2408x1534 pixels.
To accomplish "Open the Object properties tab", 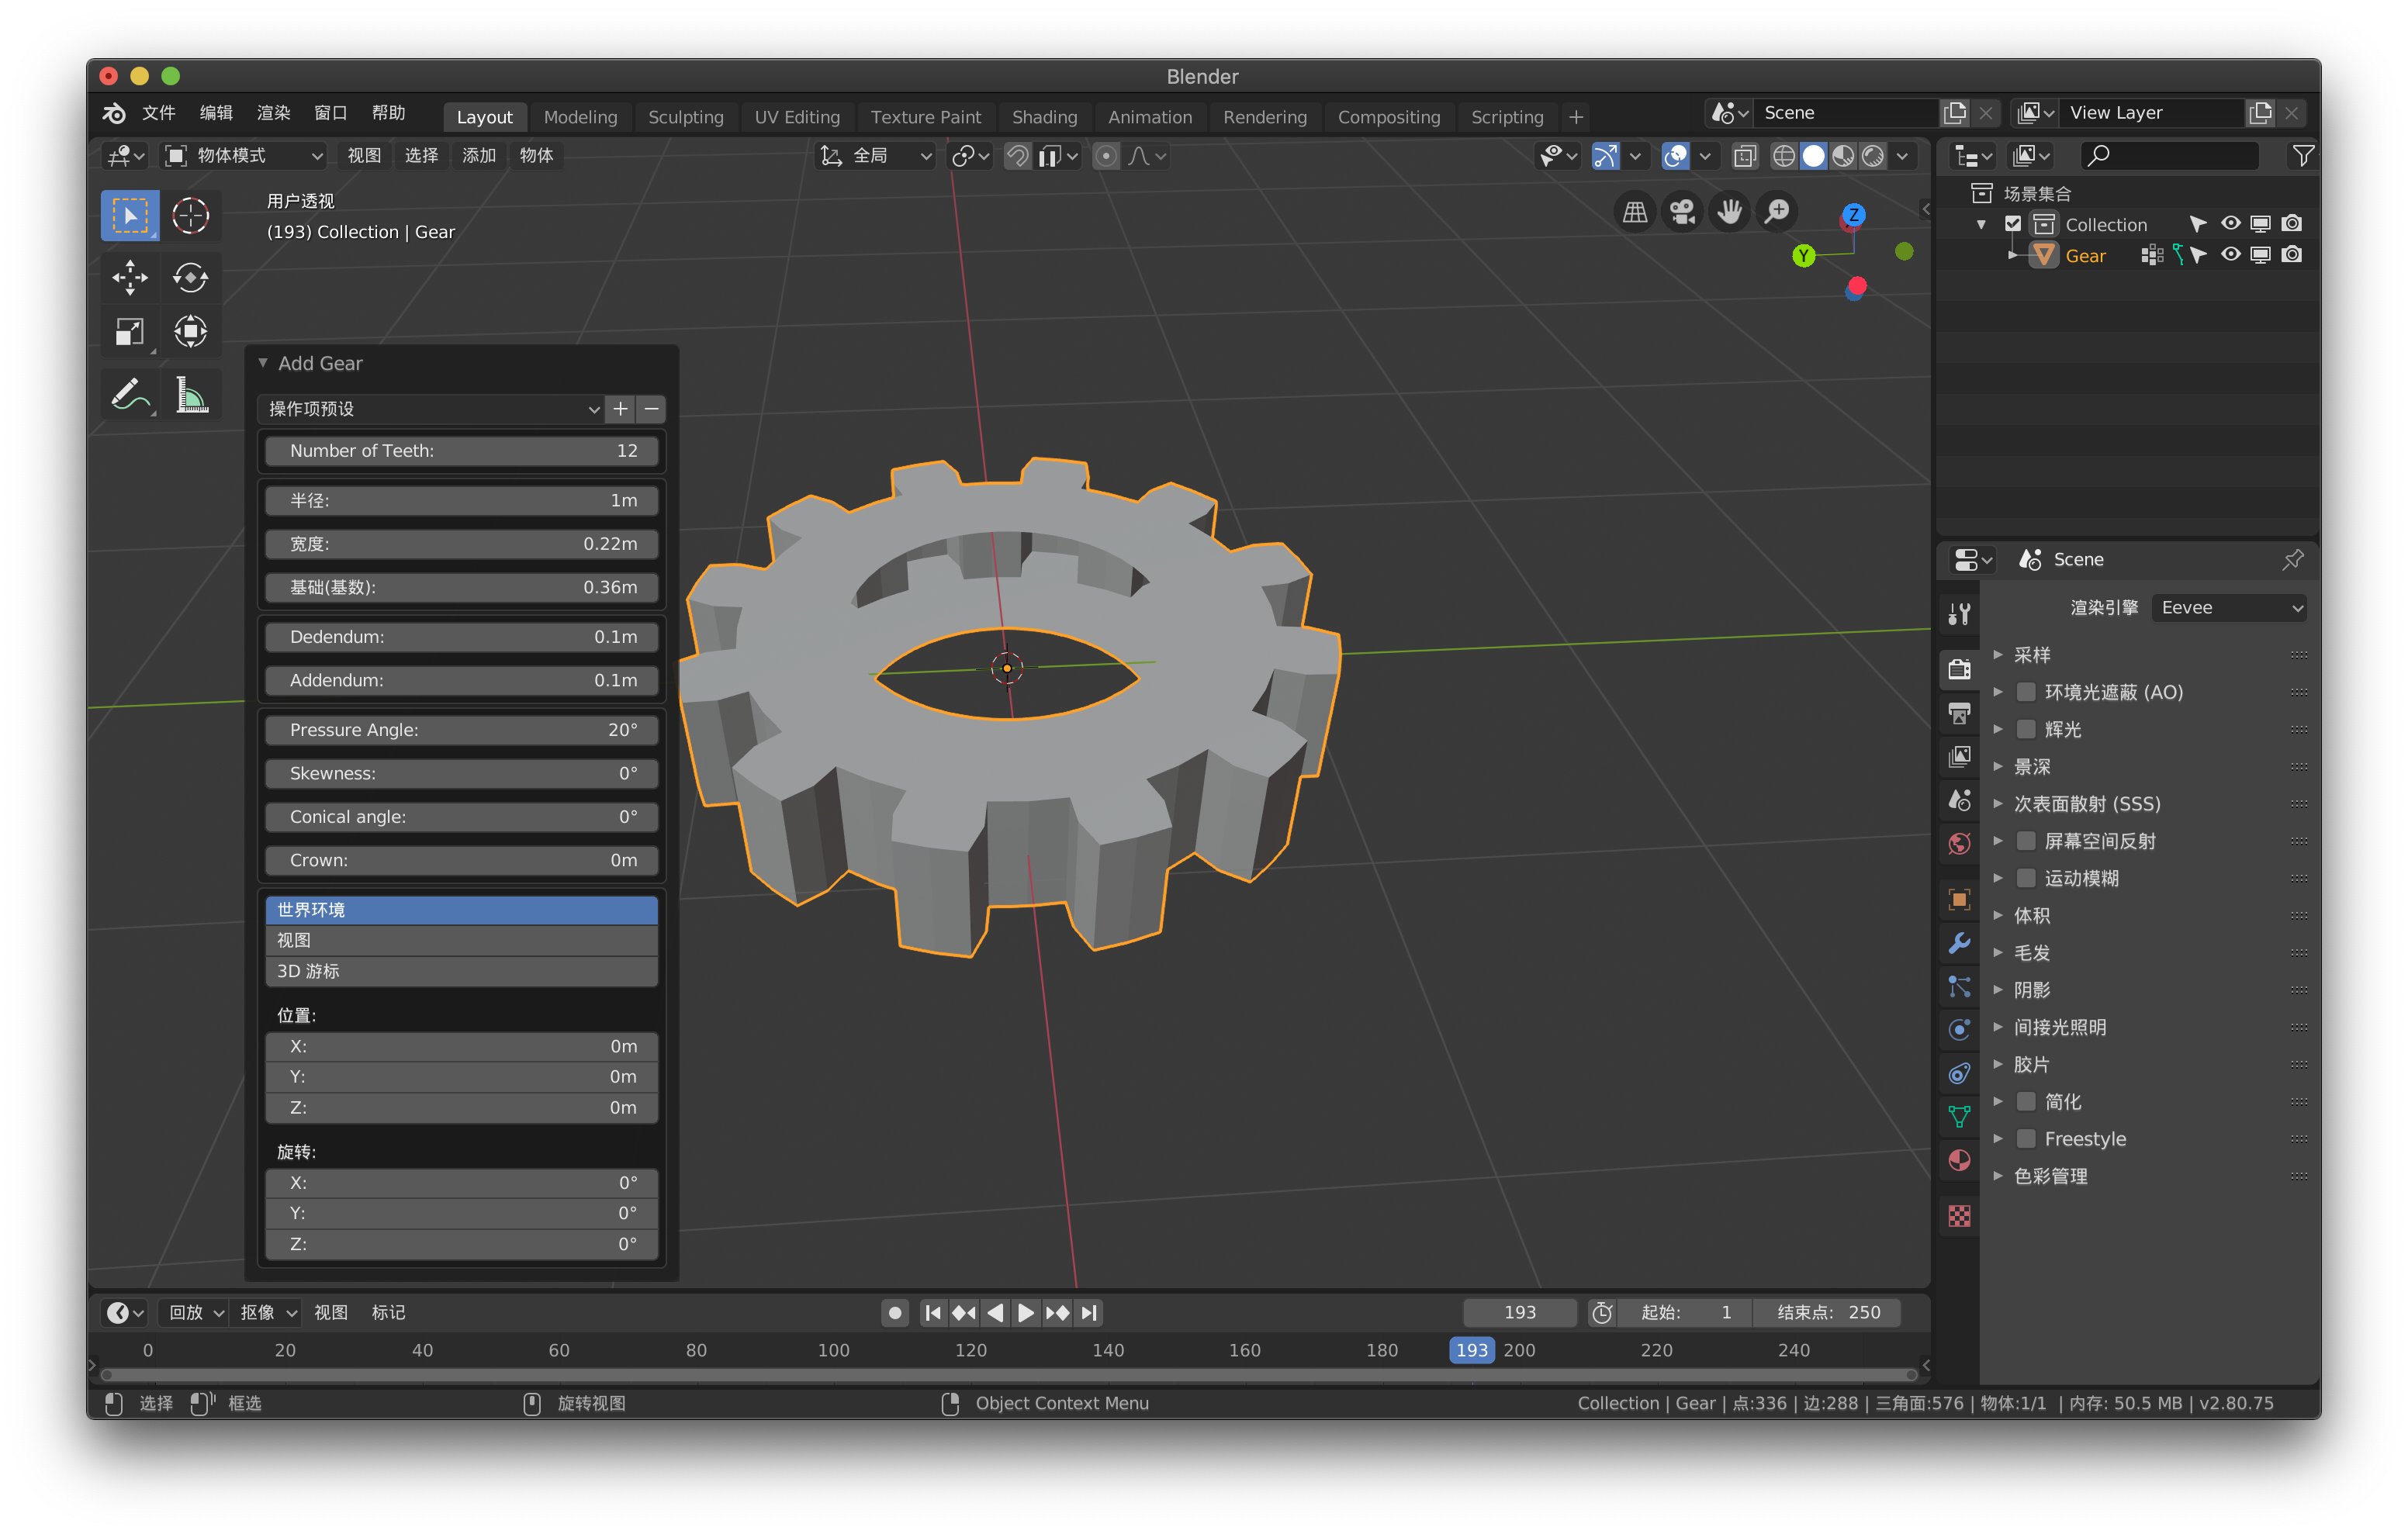I will point(1959,899).
